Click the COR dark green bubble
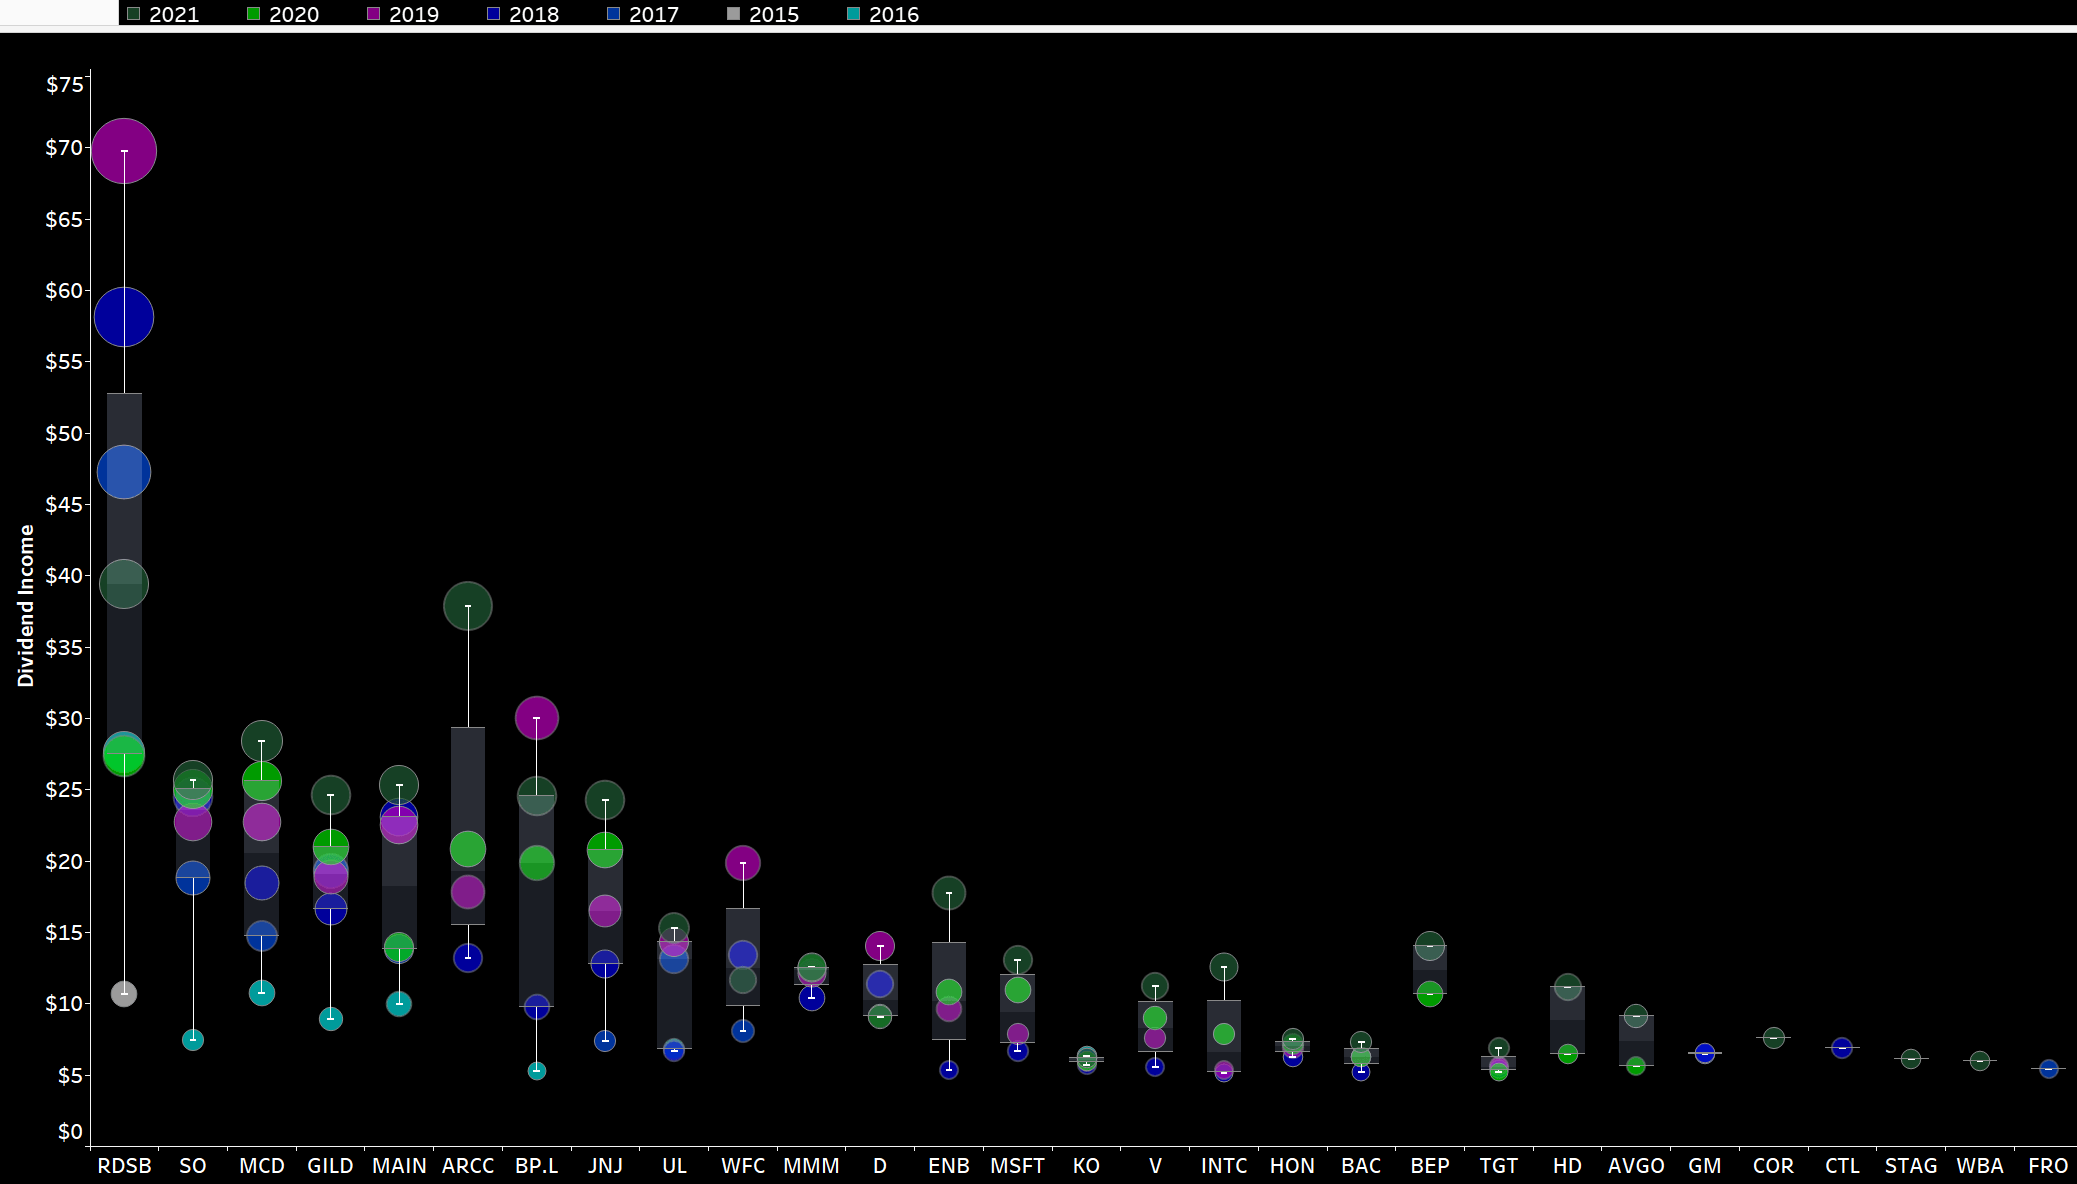Screen dimensions: 2077x1184 (1773, 1038)
